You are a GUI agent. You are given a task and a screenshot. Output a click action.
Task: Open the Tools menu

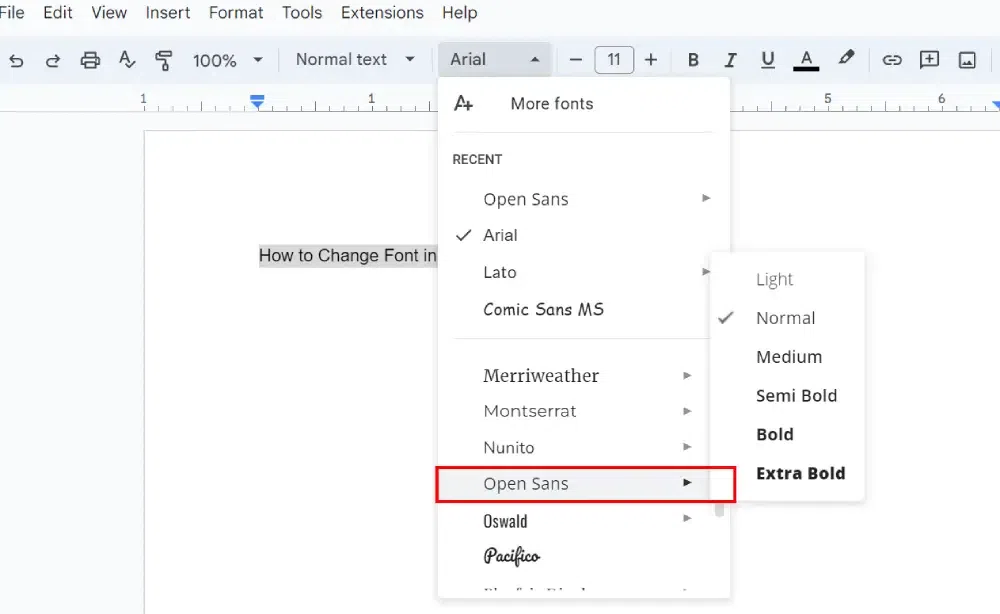(x=302, y=13)
